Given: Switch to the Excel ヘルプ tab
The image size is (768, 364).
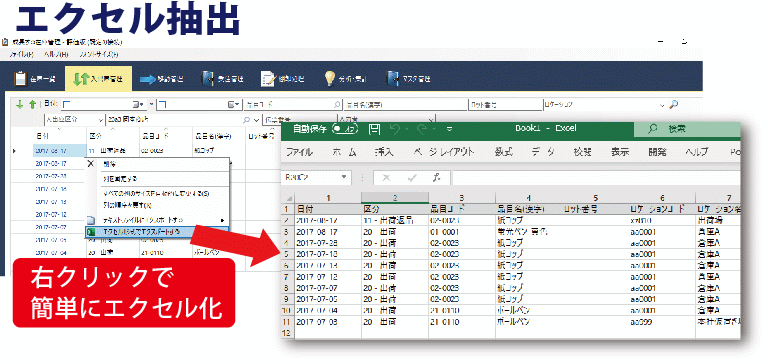Looking at the screenshot, I should tap(696, 152).
